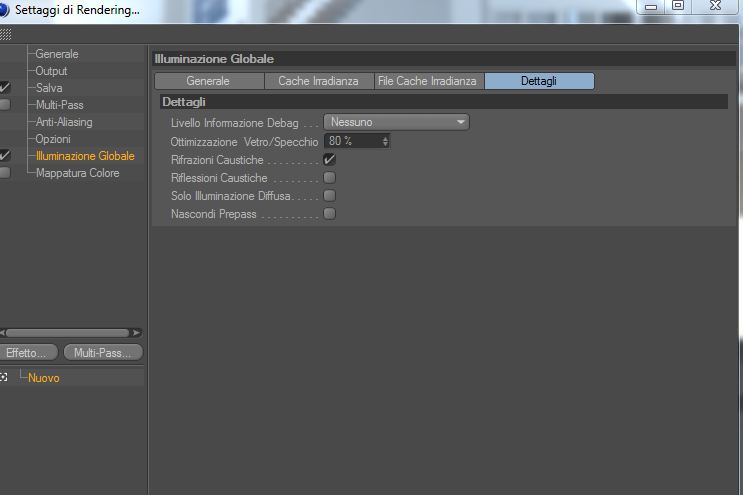Image resolution: width=743 pixels, height=495 pixels.
Task: Open the Livello Informazione Debag dropdown
Action: click(397, 122)
